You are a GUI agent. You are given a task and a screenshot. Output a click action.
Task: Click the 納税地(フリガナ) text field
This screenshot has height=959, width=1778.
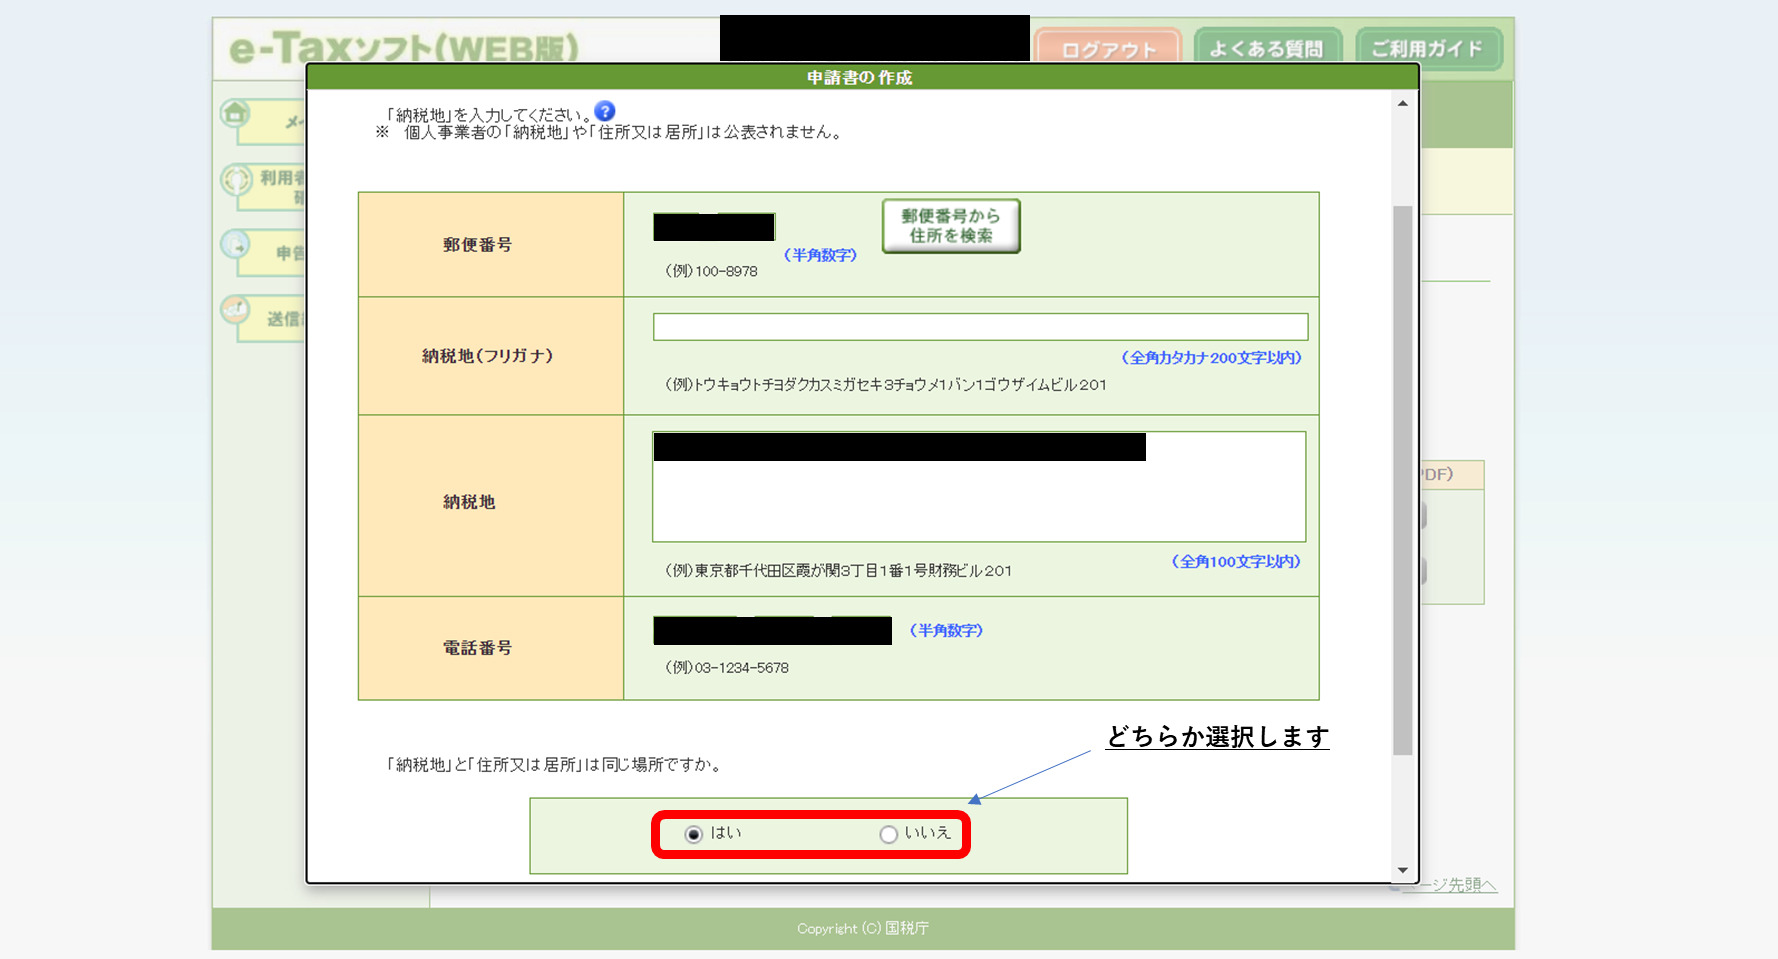980,327
